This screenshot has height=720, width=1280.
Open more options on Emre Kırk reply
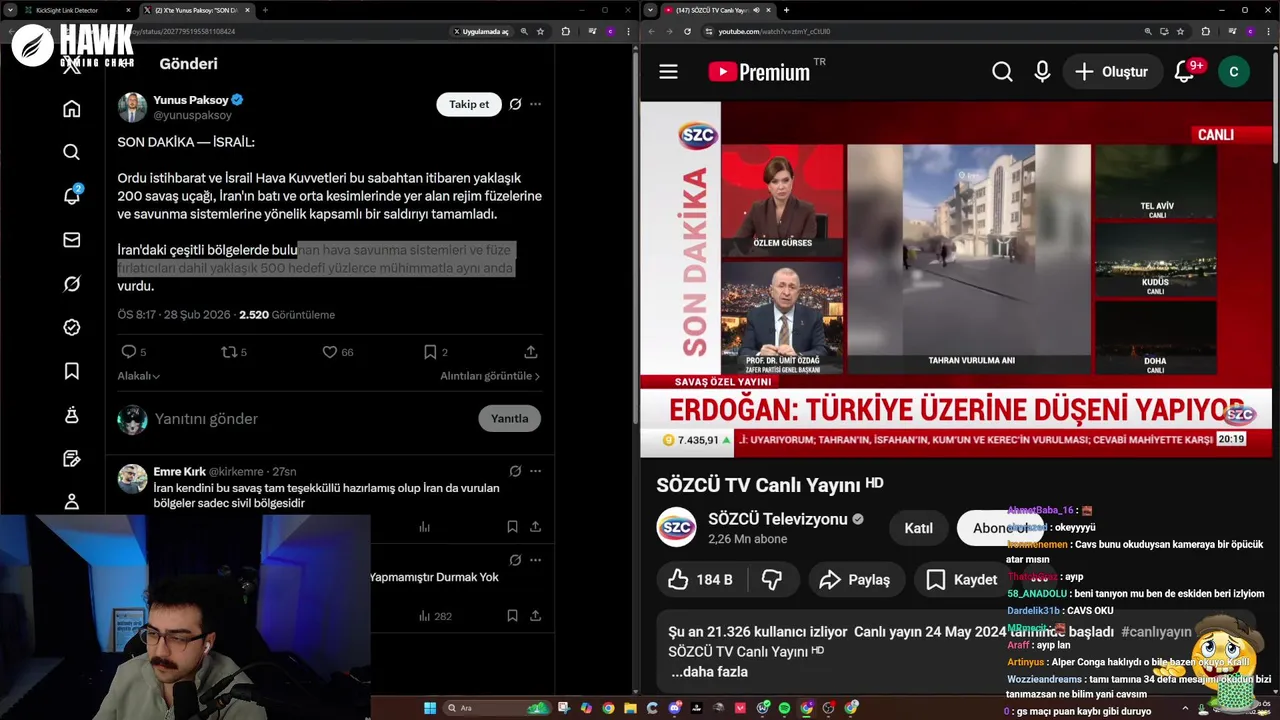coord(536,471)
